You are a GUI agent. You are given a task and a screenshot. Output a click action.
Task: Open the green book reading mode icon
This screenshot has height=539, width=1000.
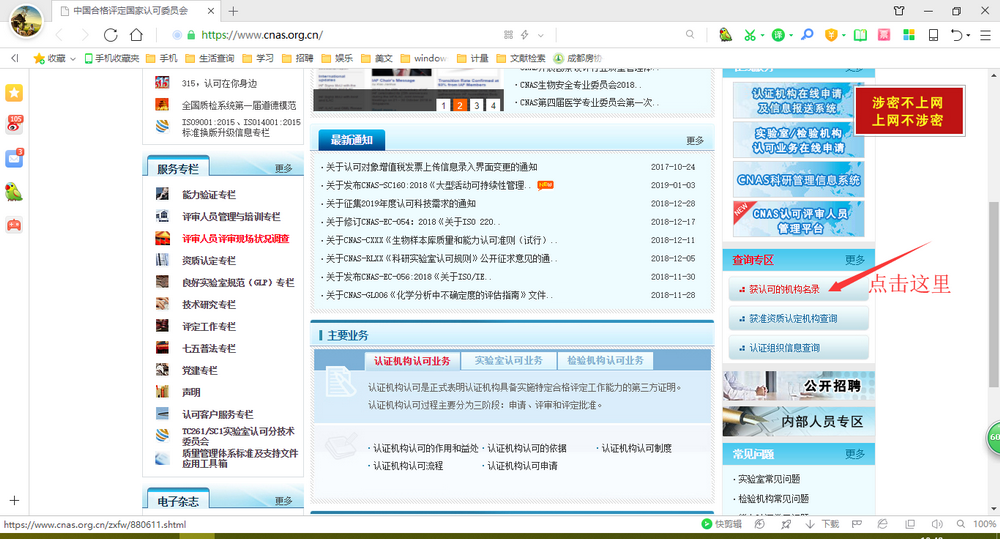(x=860, y=35)
